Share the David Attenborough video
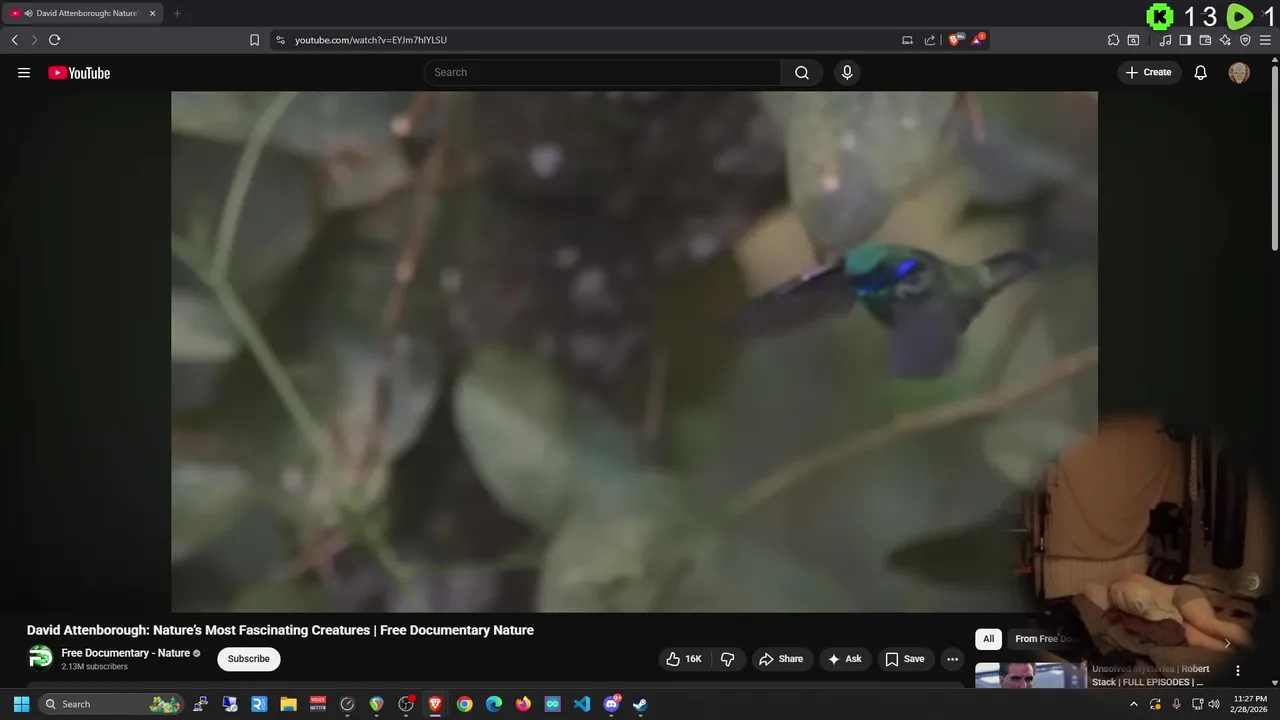 point(781,659)
